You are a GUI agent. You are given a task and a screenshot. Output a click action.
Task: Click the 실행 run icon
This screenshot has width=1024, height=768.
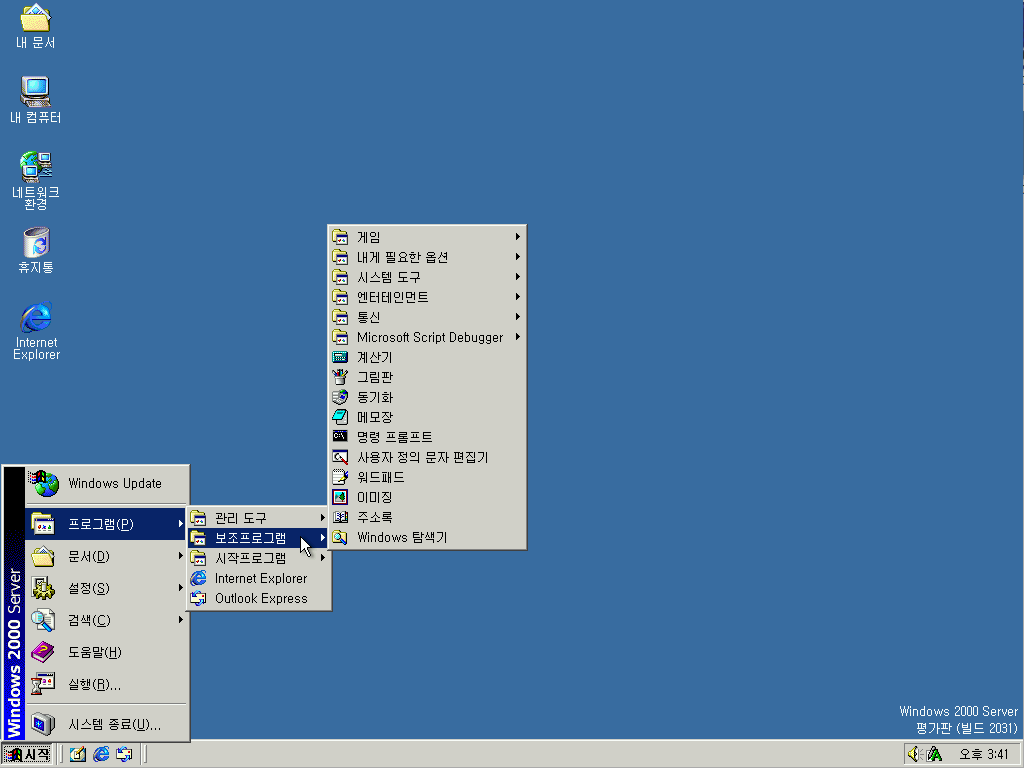[x=43, y=684]
